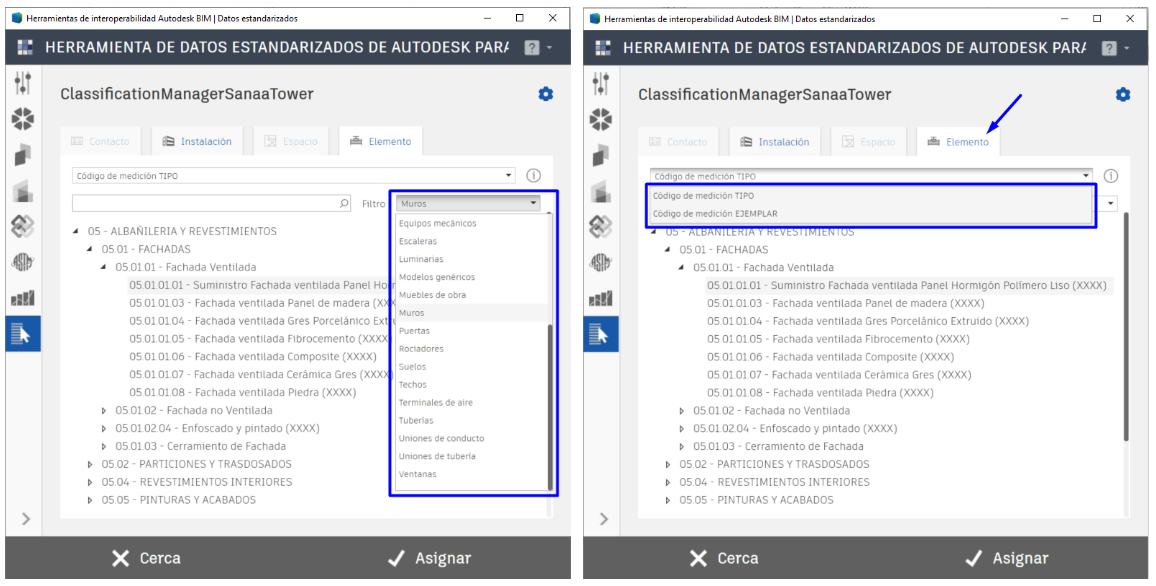Open the question mark help icon in left window header
Image resolution: width=1156 pixels, height=586 pixels.
click(532, 48)
